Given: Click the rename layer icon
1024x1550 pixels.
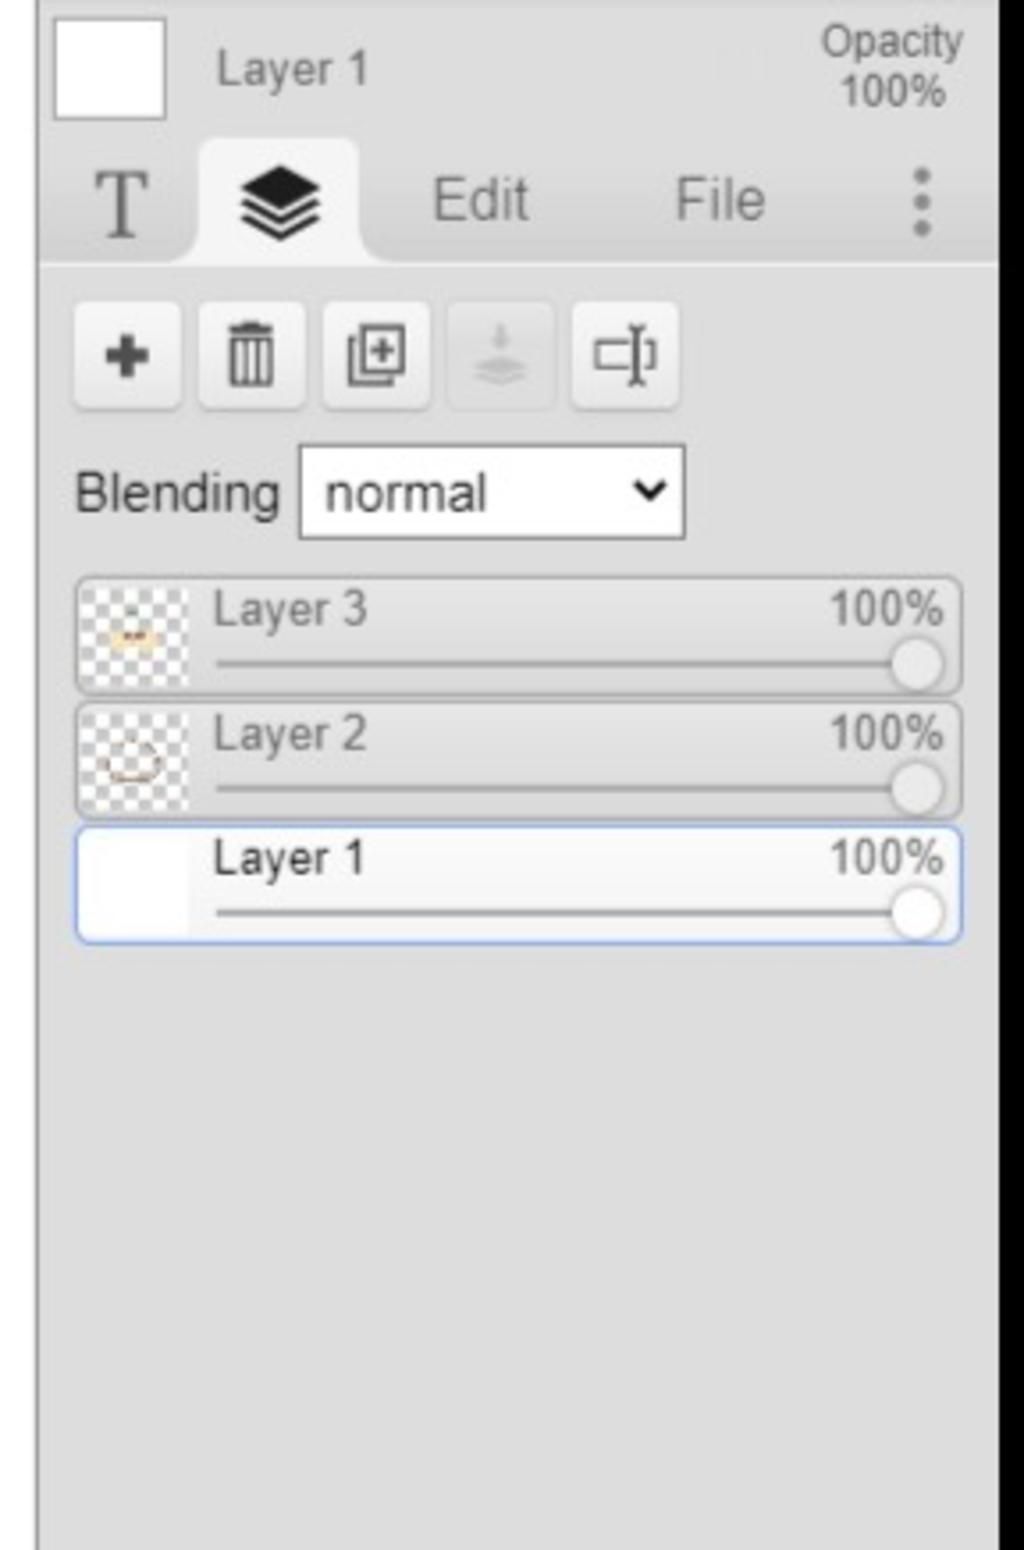Looking at the screenshot, I should 625,356.
